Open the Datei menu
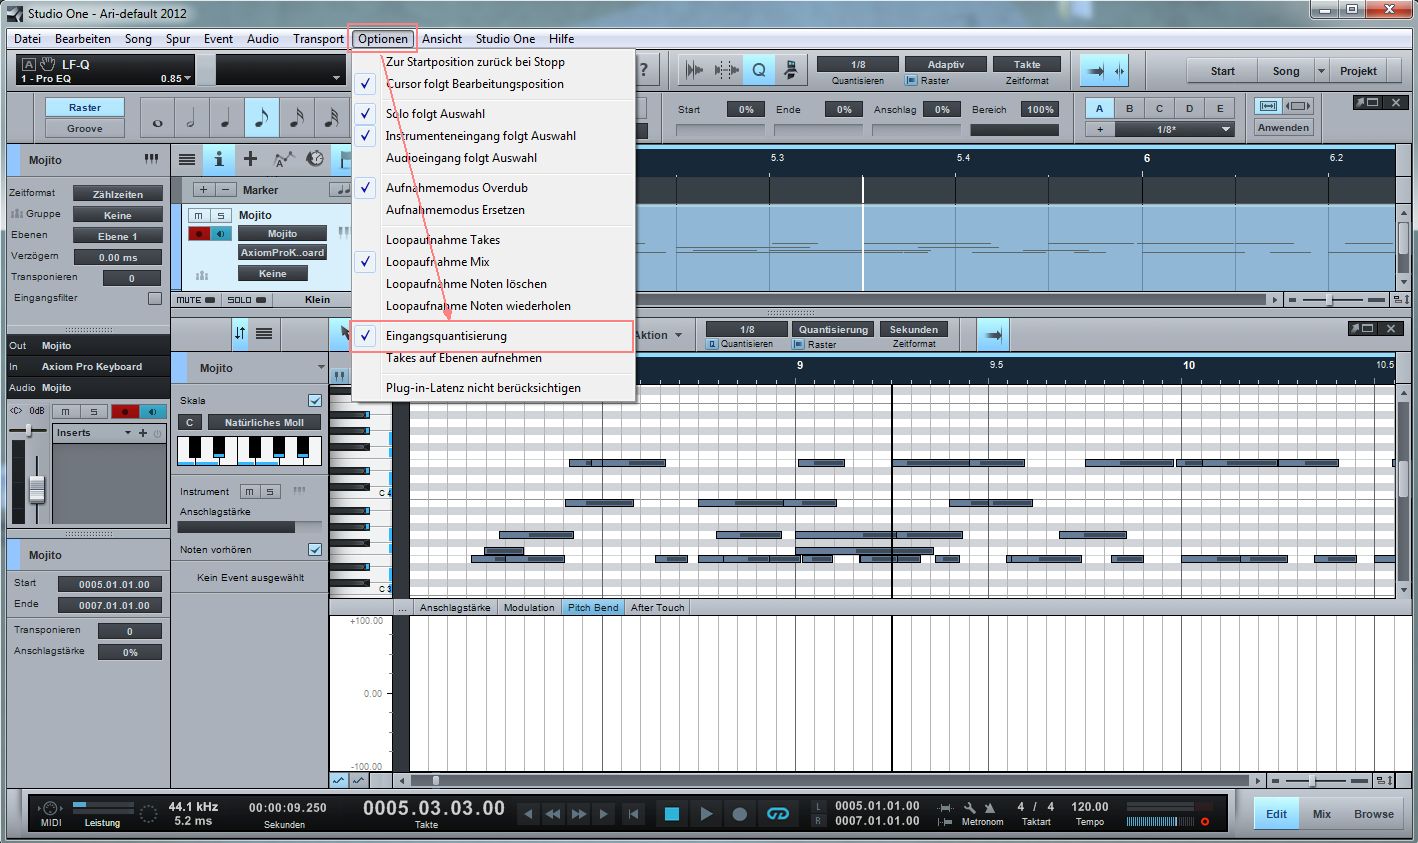The image size is (1418, 843). click(28, 39)
